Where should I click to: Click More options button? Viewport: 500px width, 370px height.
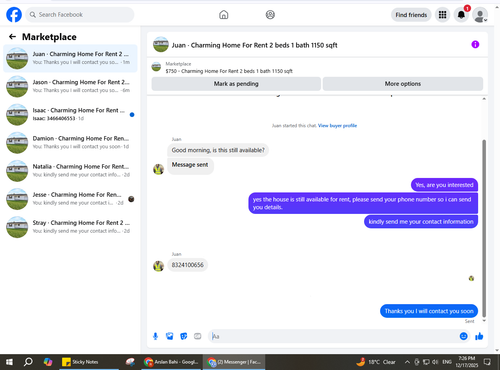pos(403,84)
